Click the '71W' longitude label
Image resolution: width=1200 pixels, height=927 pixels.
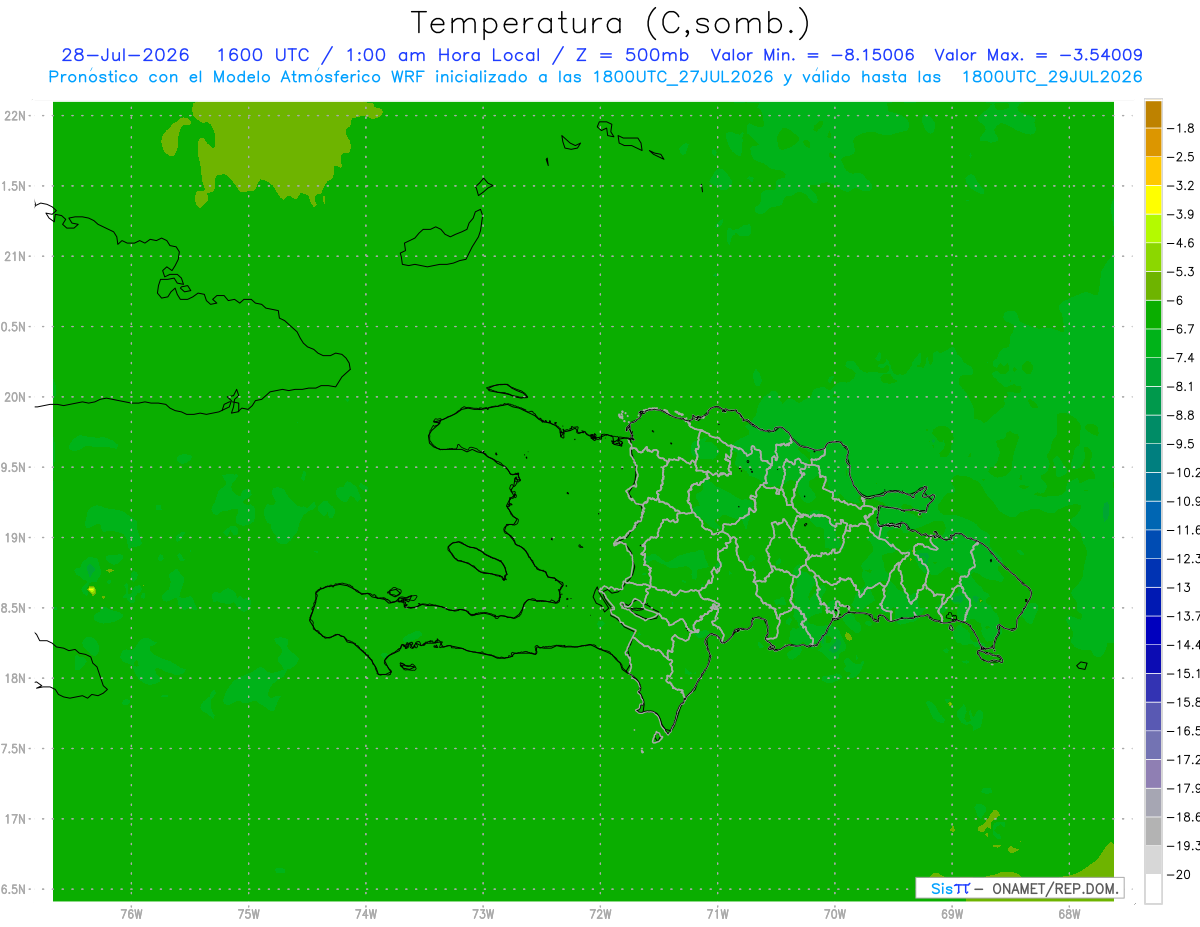717,913
